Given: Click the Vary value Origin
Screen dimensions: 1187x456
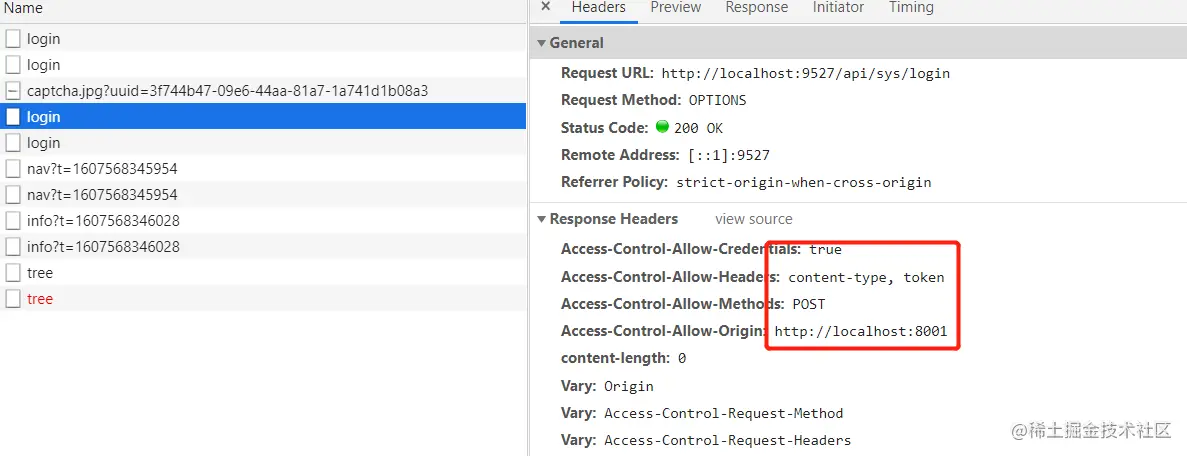Looking at the screenshot, I should point(628,386).
